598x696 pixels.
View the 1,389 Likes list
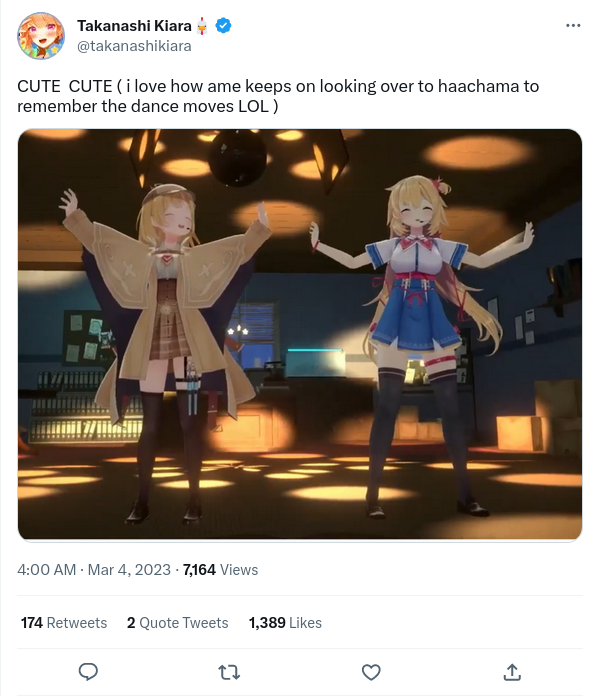(285, 623)
